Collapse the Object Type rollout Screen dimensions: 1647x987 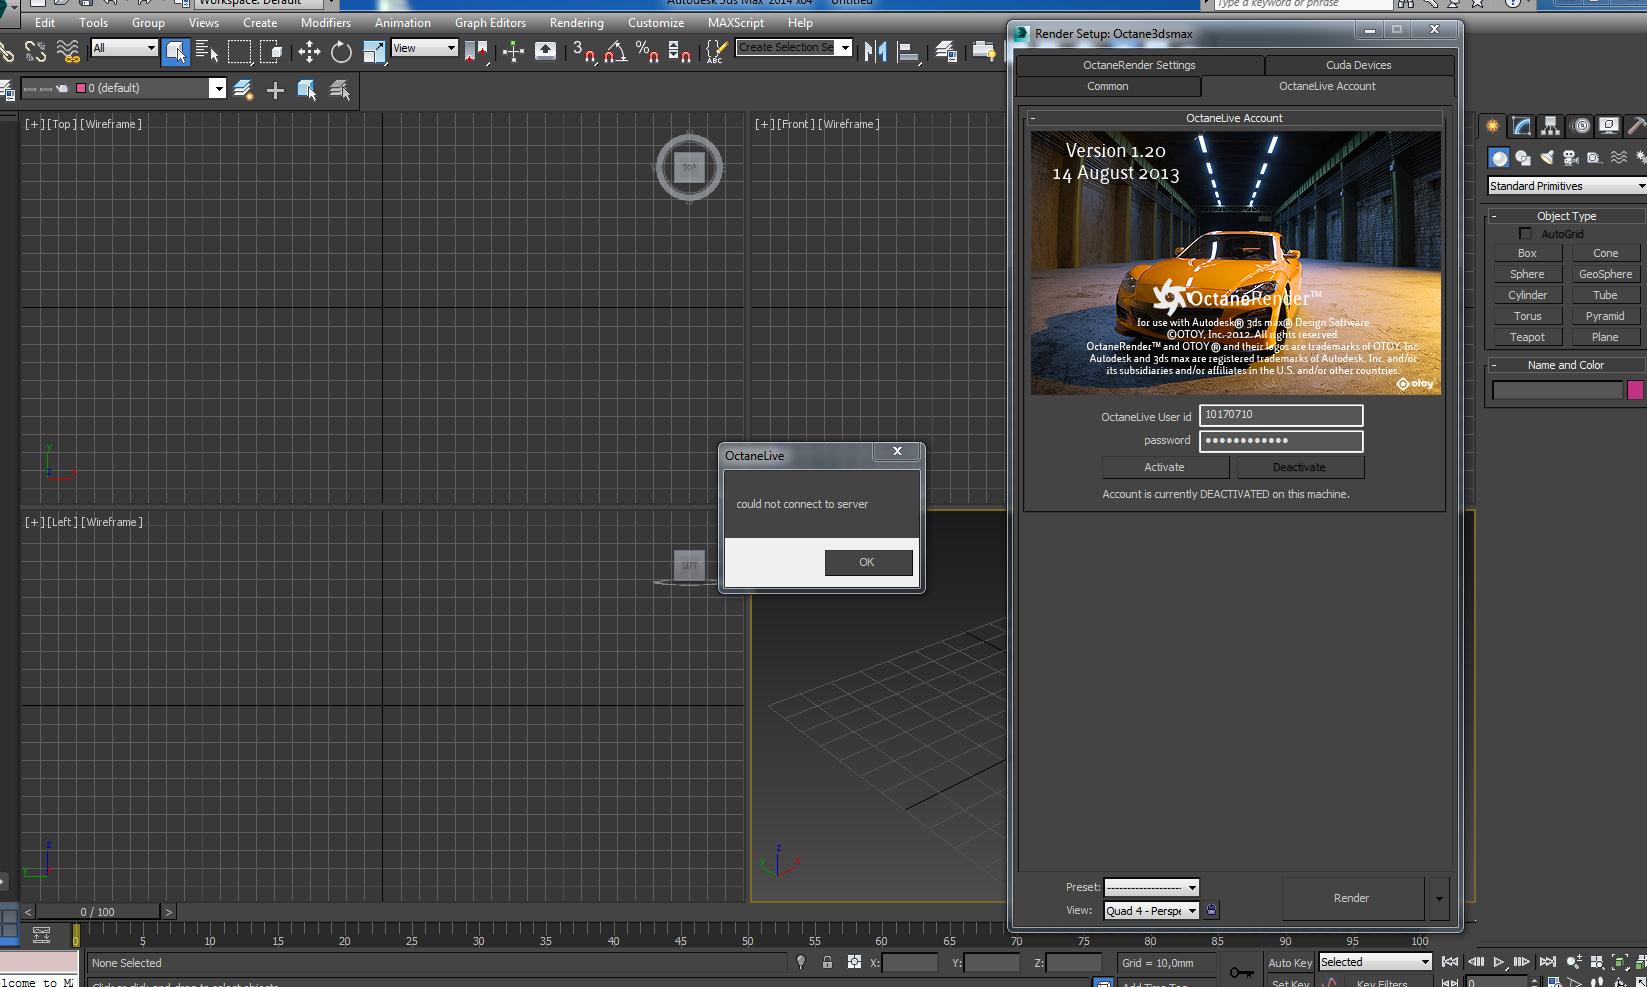(1566, 216)
